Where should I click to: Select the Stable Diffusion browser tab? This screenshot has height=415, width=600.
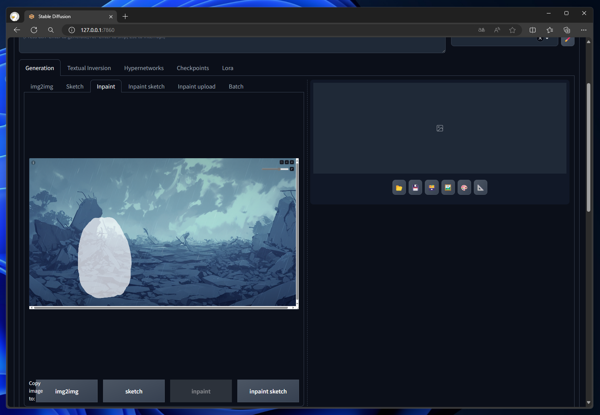tap(71, 16)
